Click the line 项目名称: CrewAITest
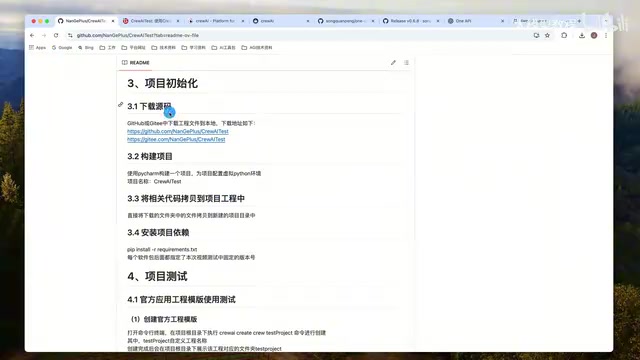This screenshot has height=360, width=640. [x=154, y=182]
